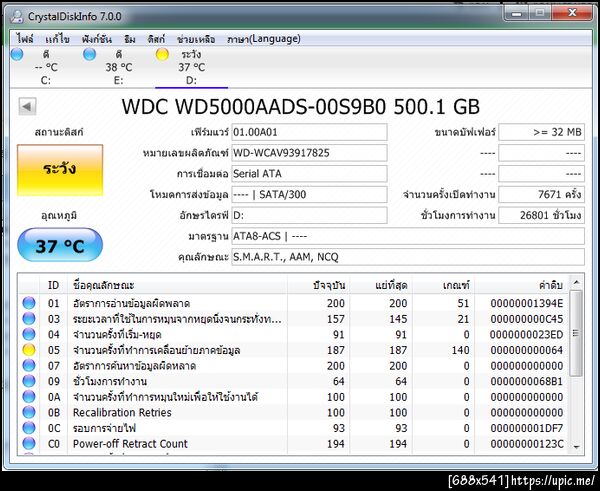
Task: Click threshold value 140 in row 05
Action: click(x=460, y=350)
